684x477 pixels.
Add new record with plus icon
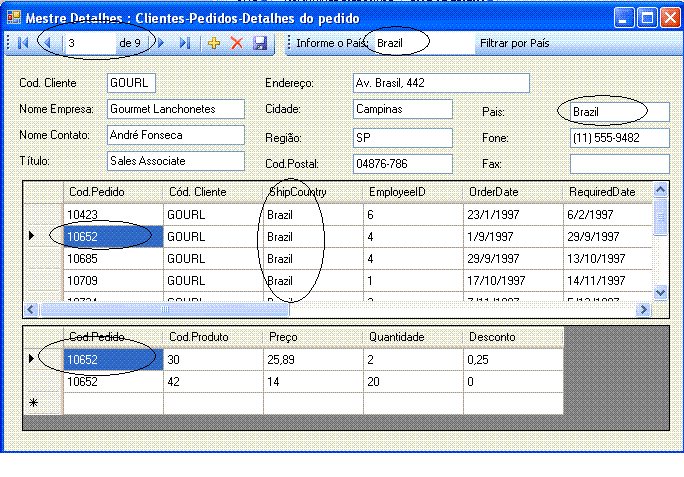[x=214, y=43]
